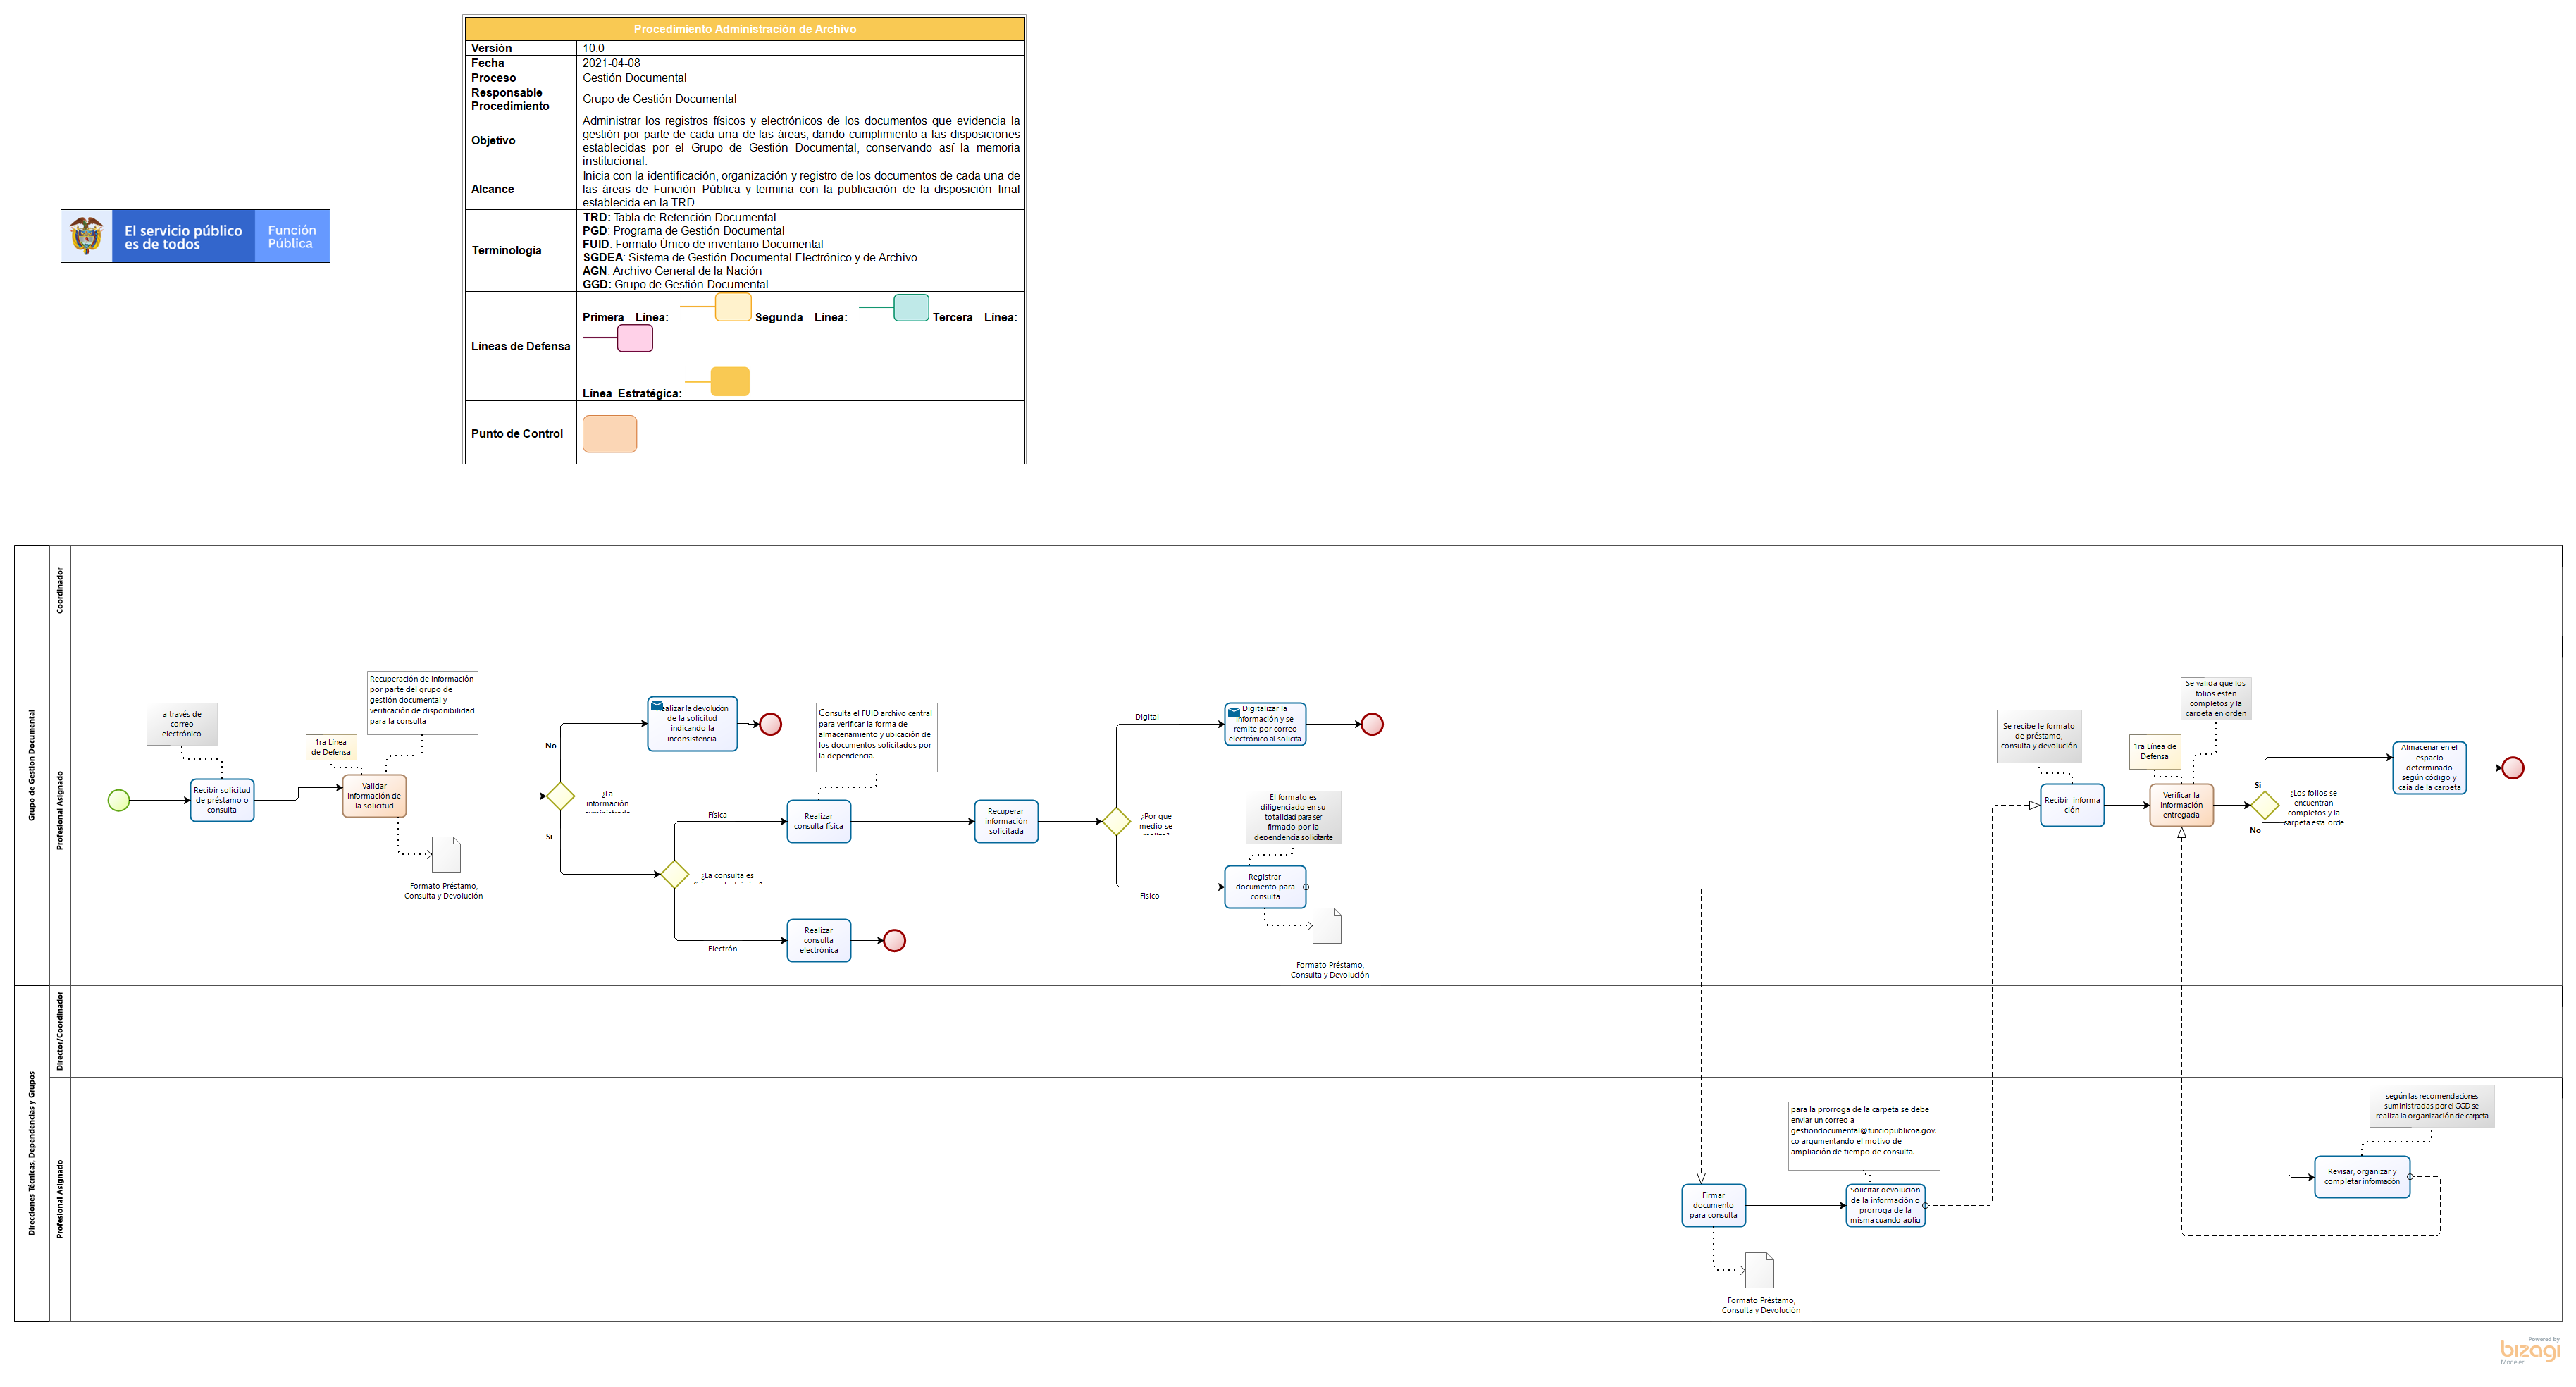The image size is (2576, 1387).
Task: Select the document icon under 'Firmar documento para consulta'
Action: 1759,1270
